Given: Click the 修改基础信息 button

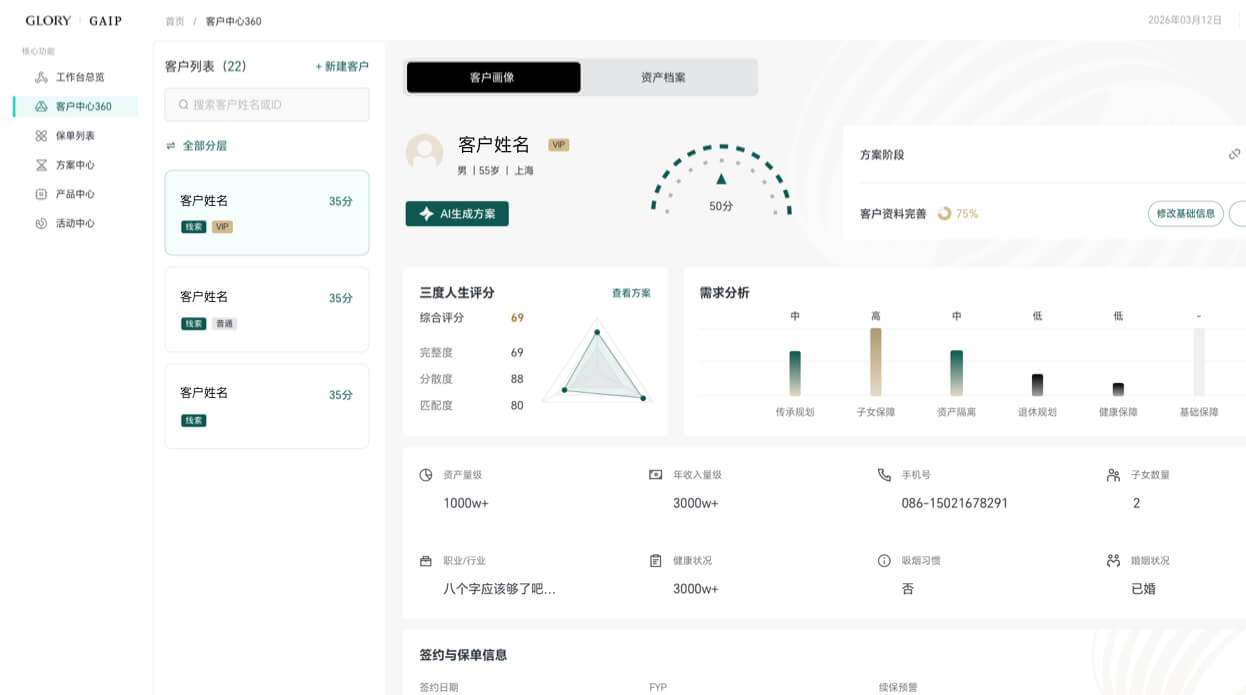Looking at the screenshot, I should [1185, 213].
